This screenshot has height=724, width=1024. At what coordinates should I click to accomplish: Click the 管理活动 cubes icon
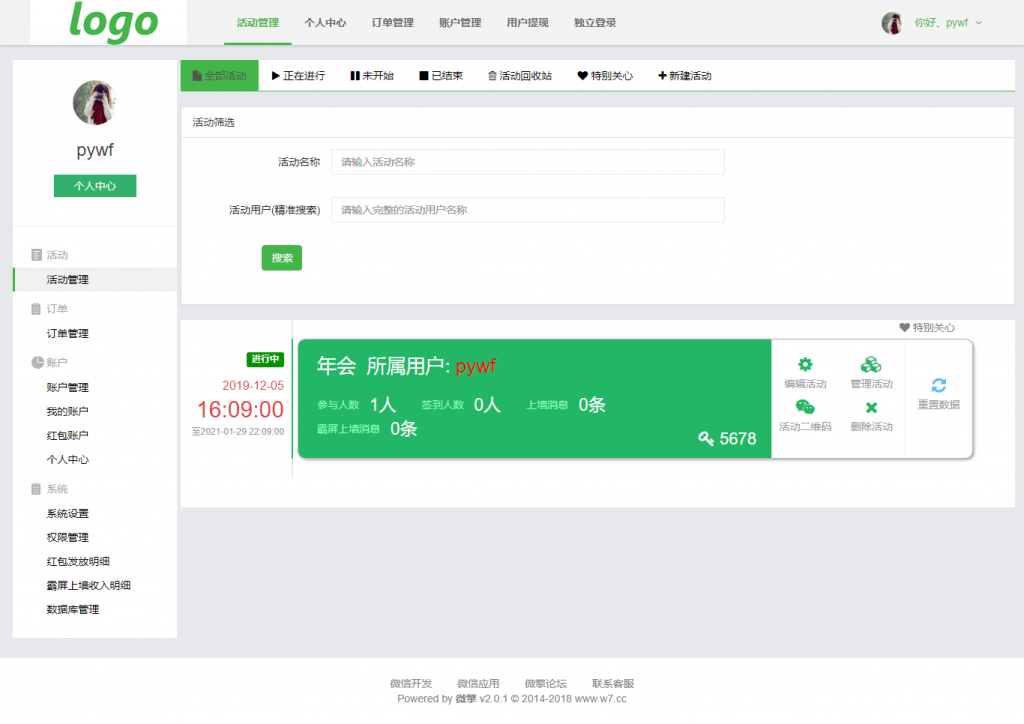tap(871, 364)
